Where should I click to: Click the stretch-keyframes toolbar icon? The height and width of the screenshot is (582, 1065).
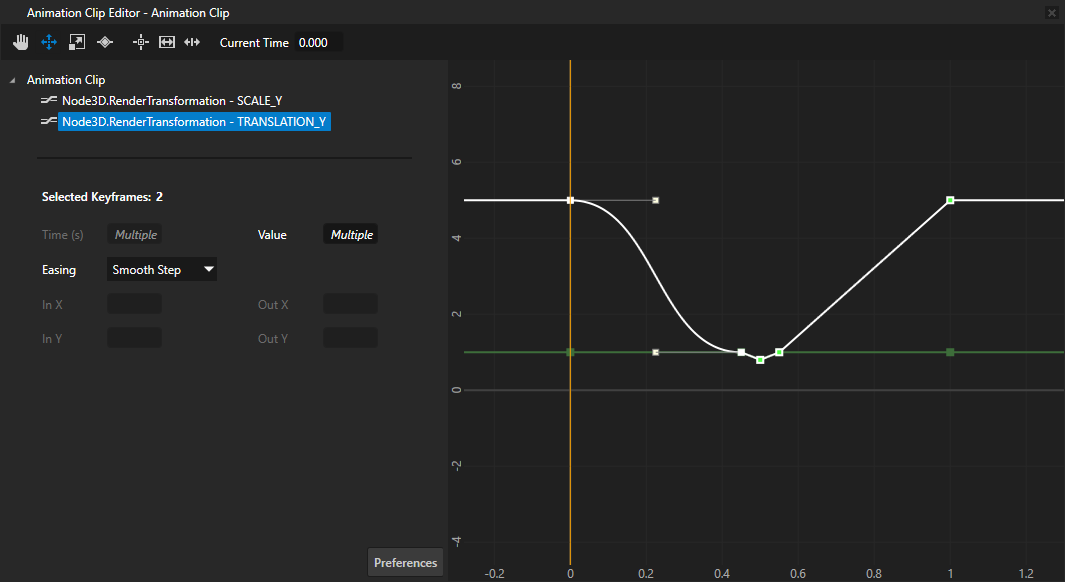pyautogui.click(x=191, y=42)
